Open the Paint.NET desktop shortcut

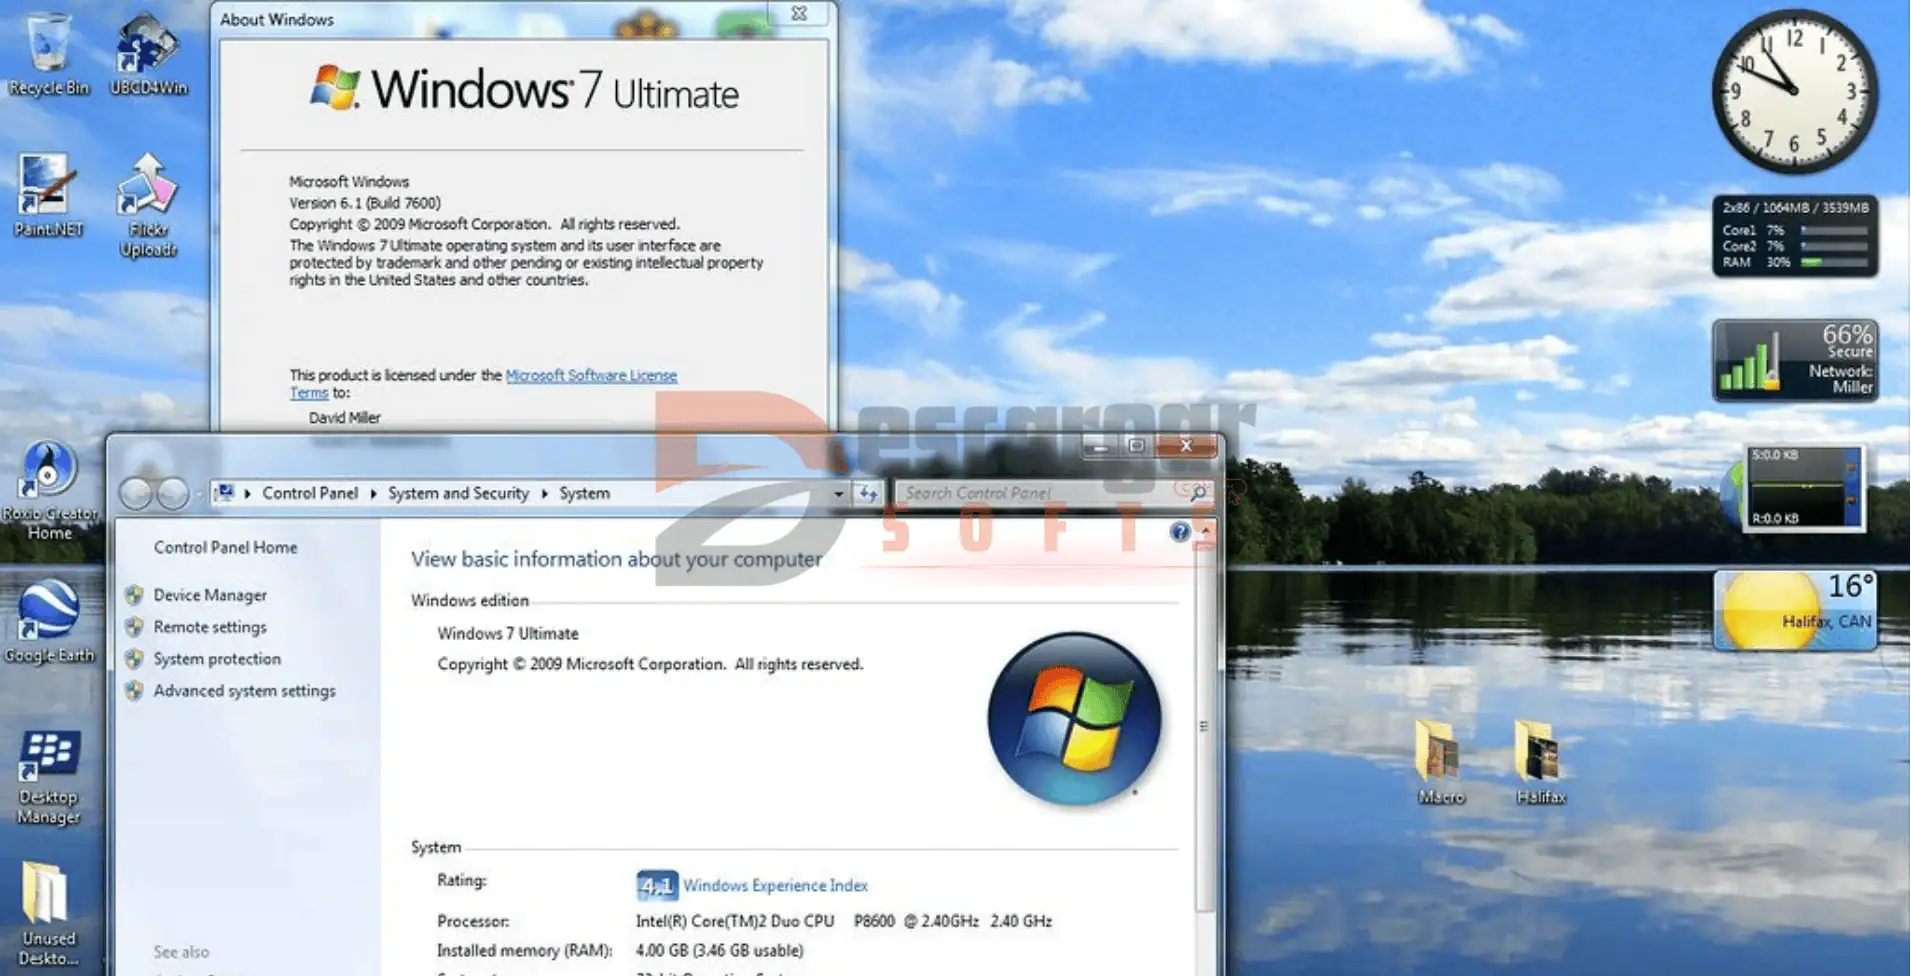coord(46,194)
